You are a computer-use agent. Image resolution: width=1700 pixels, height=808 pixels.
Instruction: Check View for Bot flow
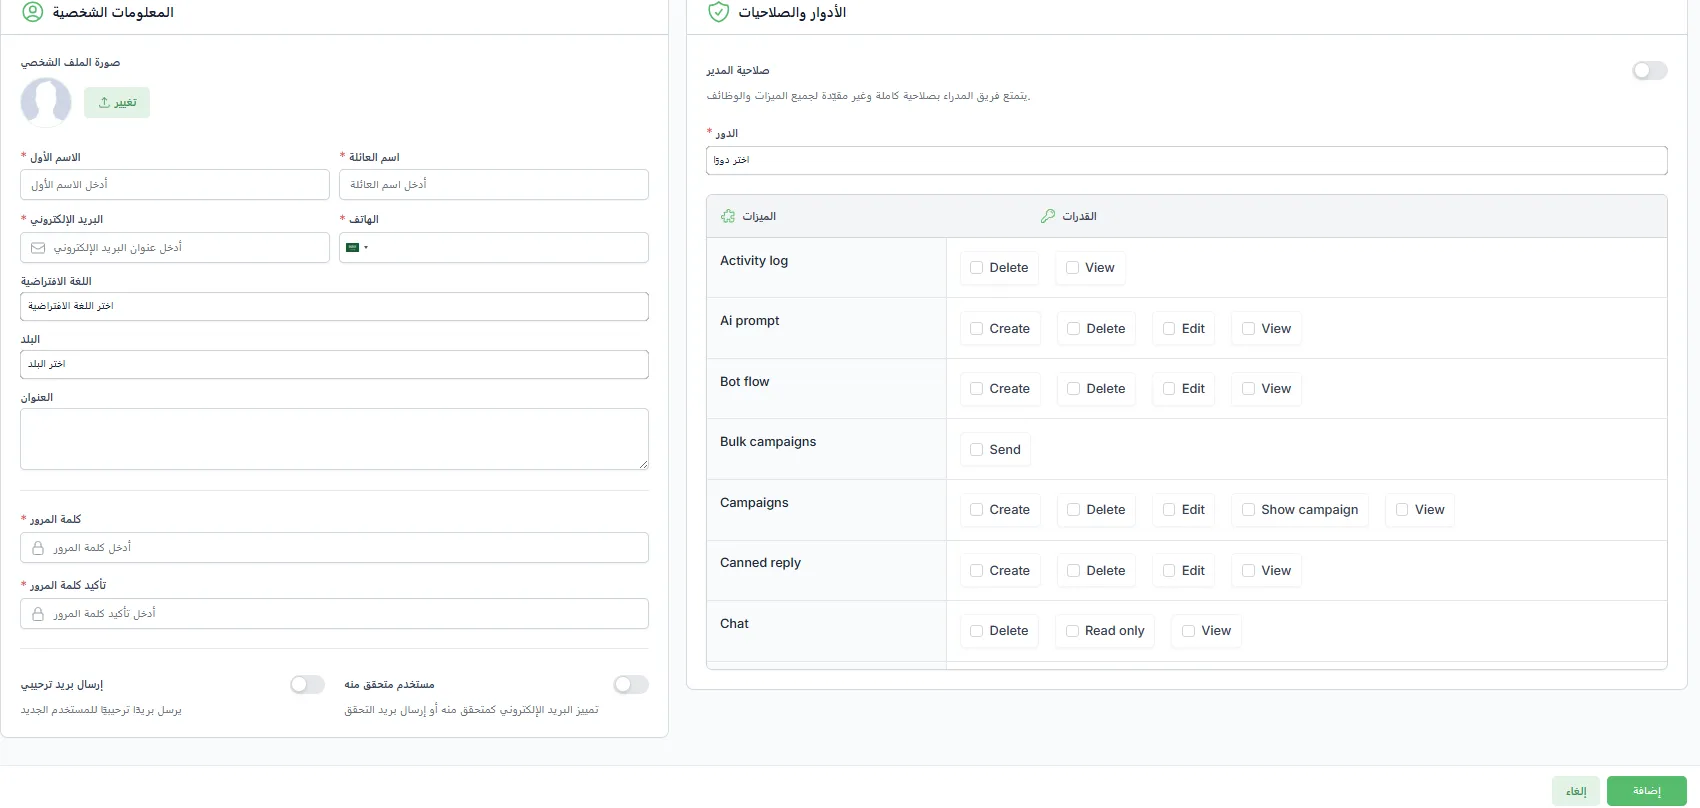(x=1248, y=389)
